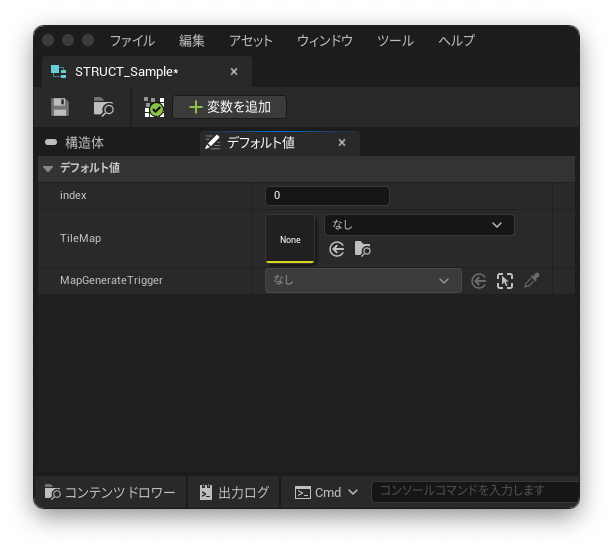
Task: Open the ツール menu
Action: pyautogui.click(x=395, y=41)
